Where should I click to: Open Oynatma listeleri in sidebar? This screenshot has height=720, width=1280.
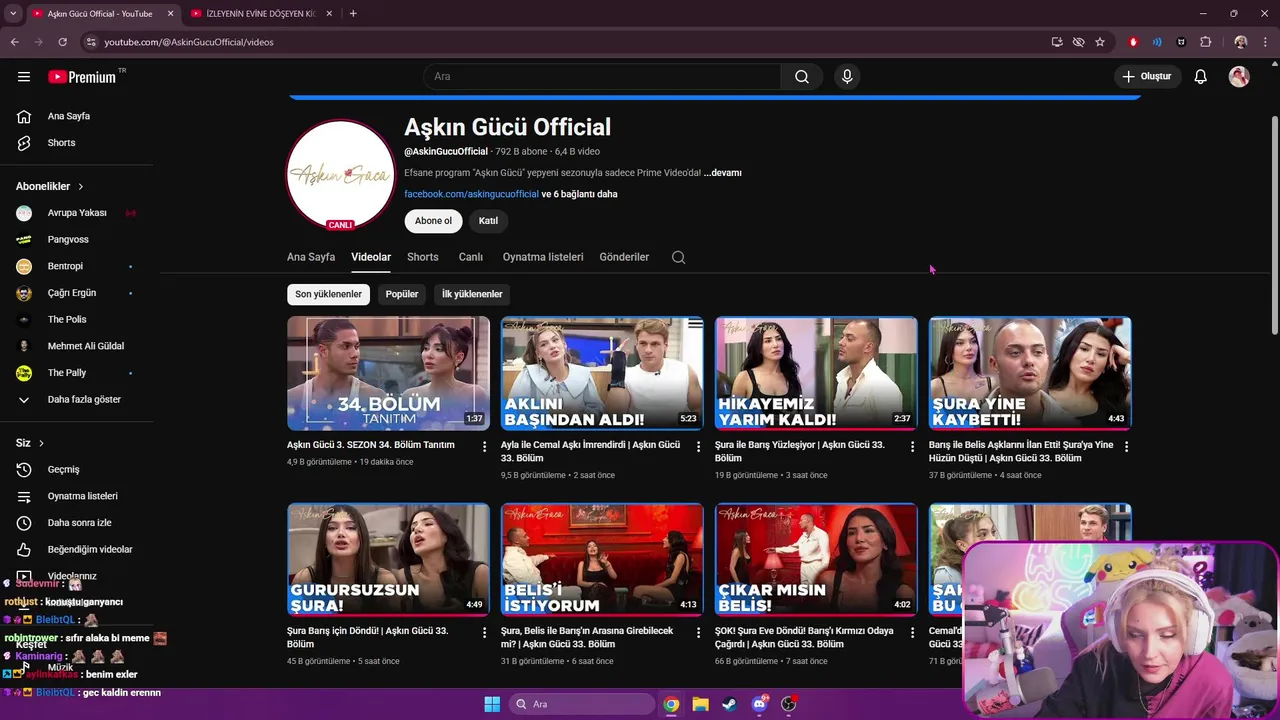pos(80,496)
